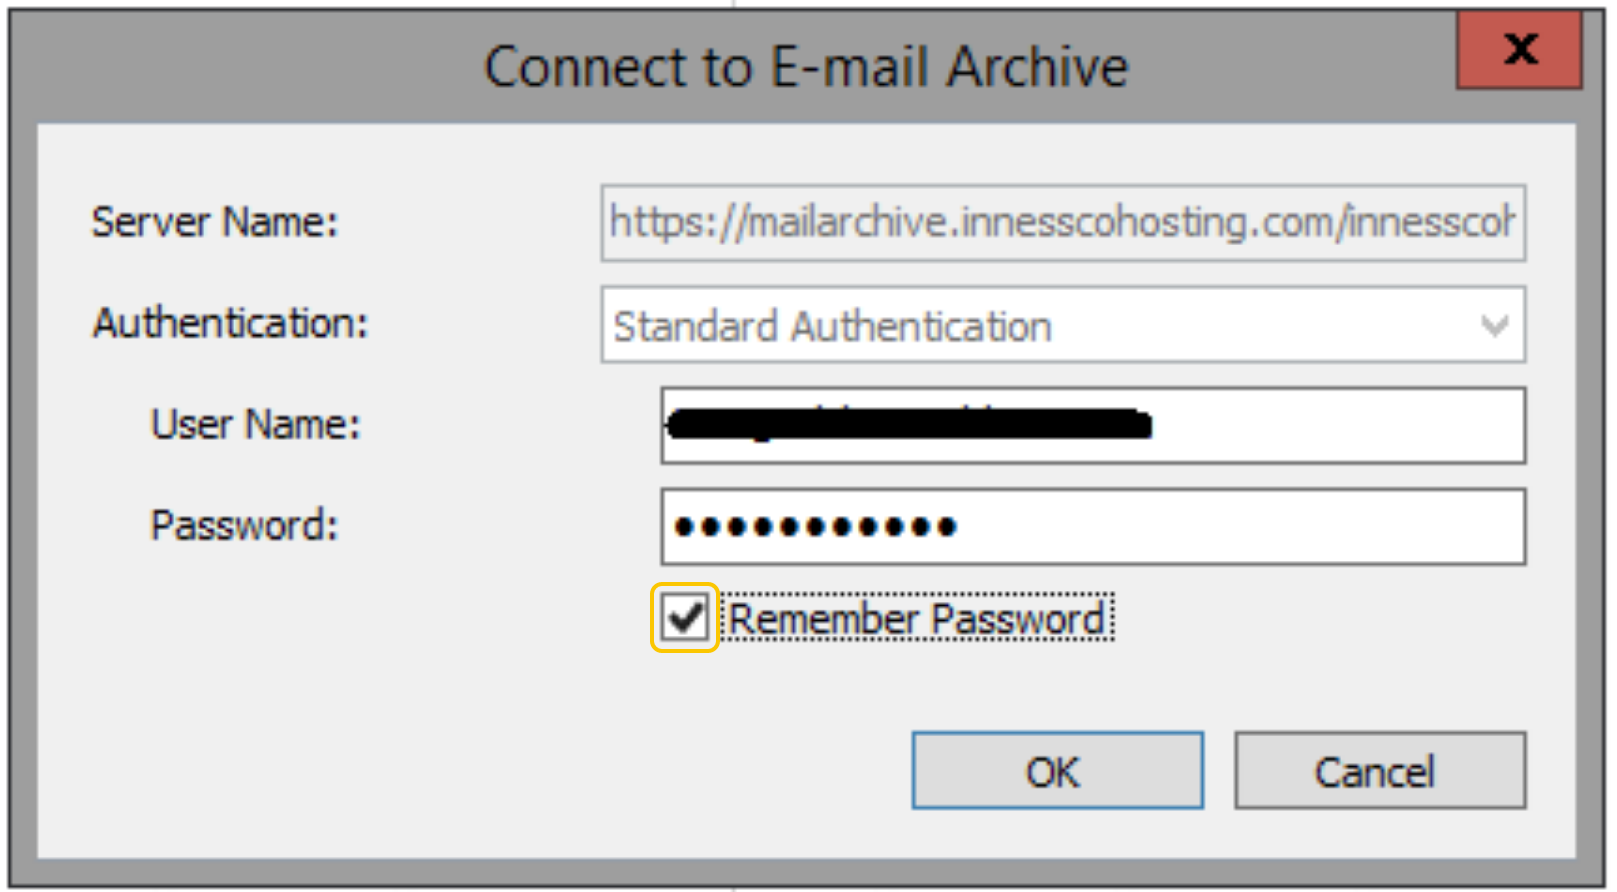Screen dimensions: 1617x892
Task: Select the Standard Authentication combo box text
Action: (832, 326)
